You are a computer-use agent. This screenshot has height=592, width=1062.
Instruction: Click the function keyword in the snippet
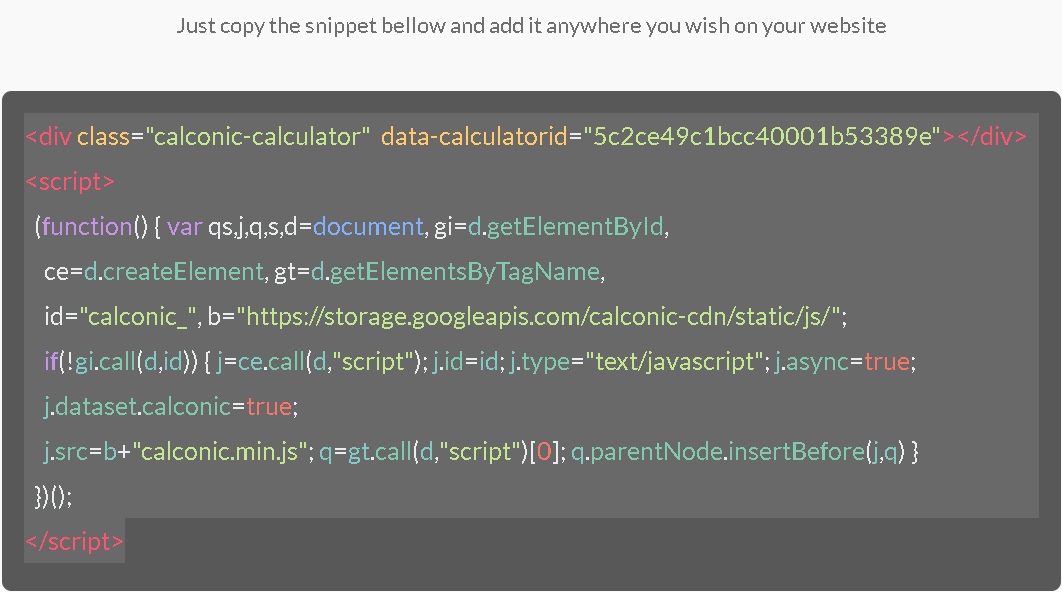[87, 227]
